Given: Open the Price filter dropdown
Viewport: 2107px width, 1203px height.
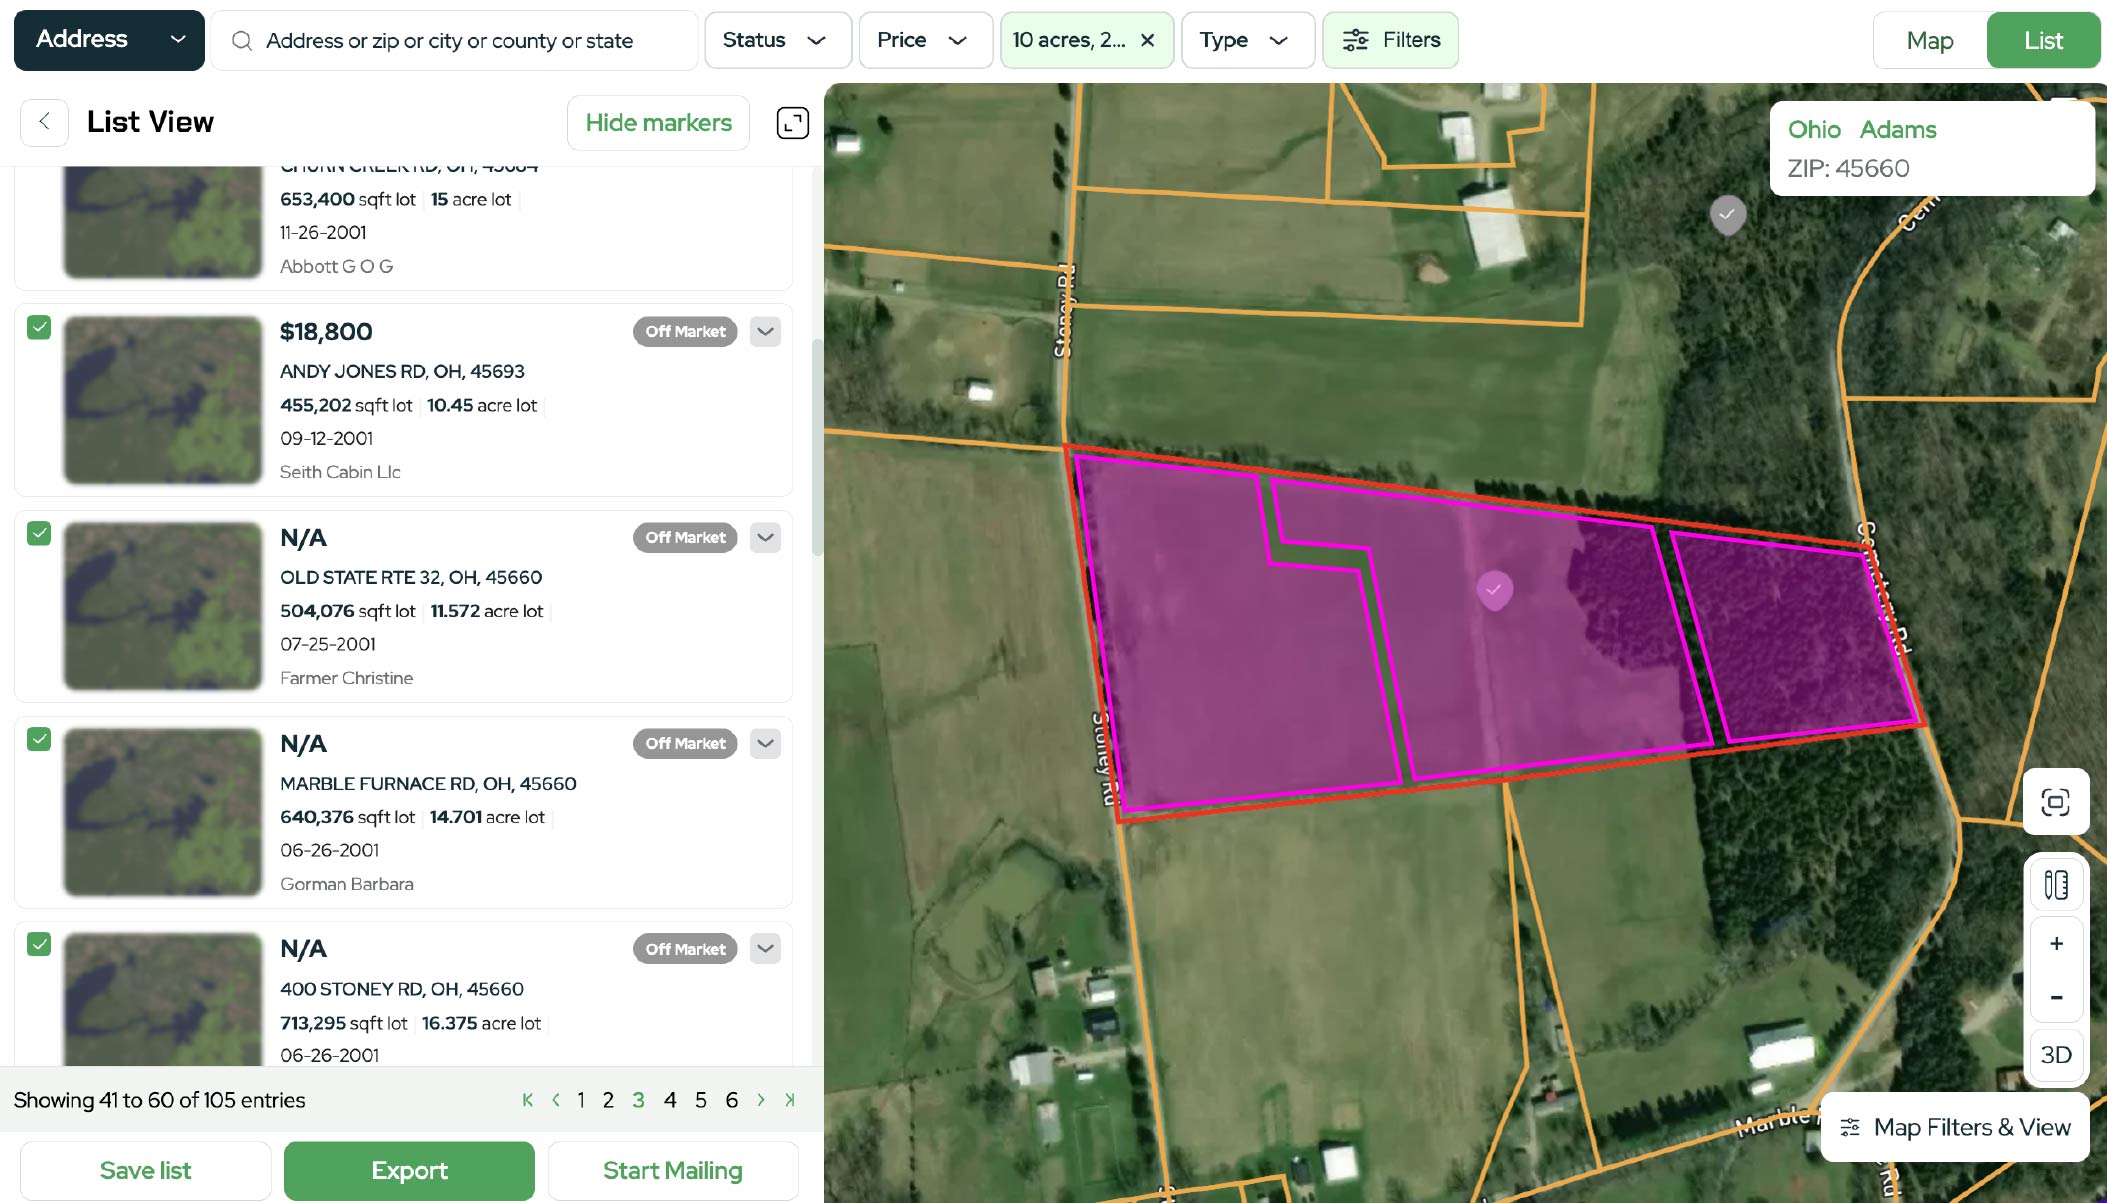Looking at the screenshot, I should click(x=923, y=40).
